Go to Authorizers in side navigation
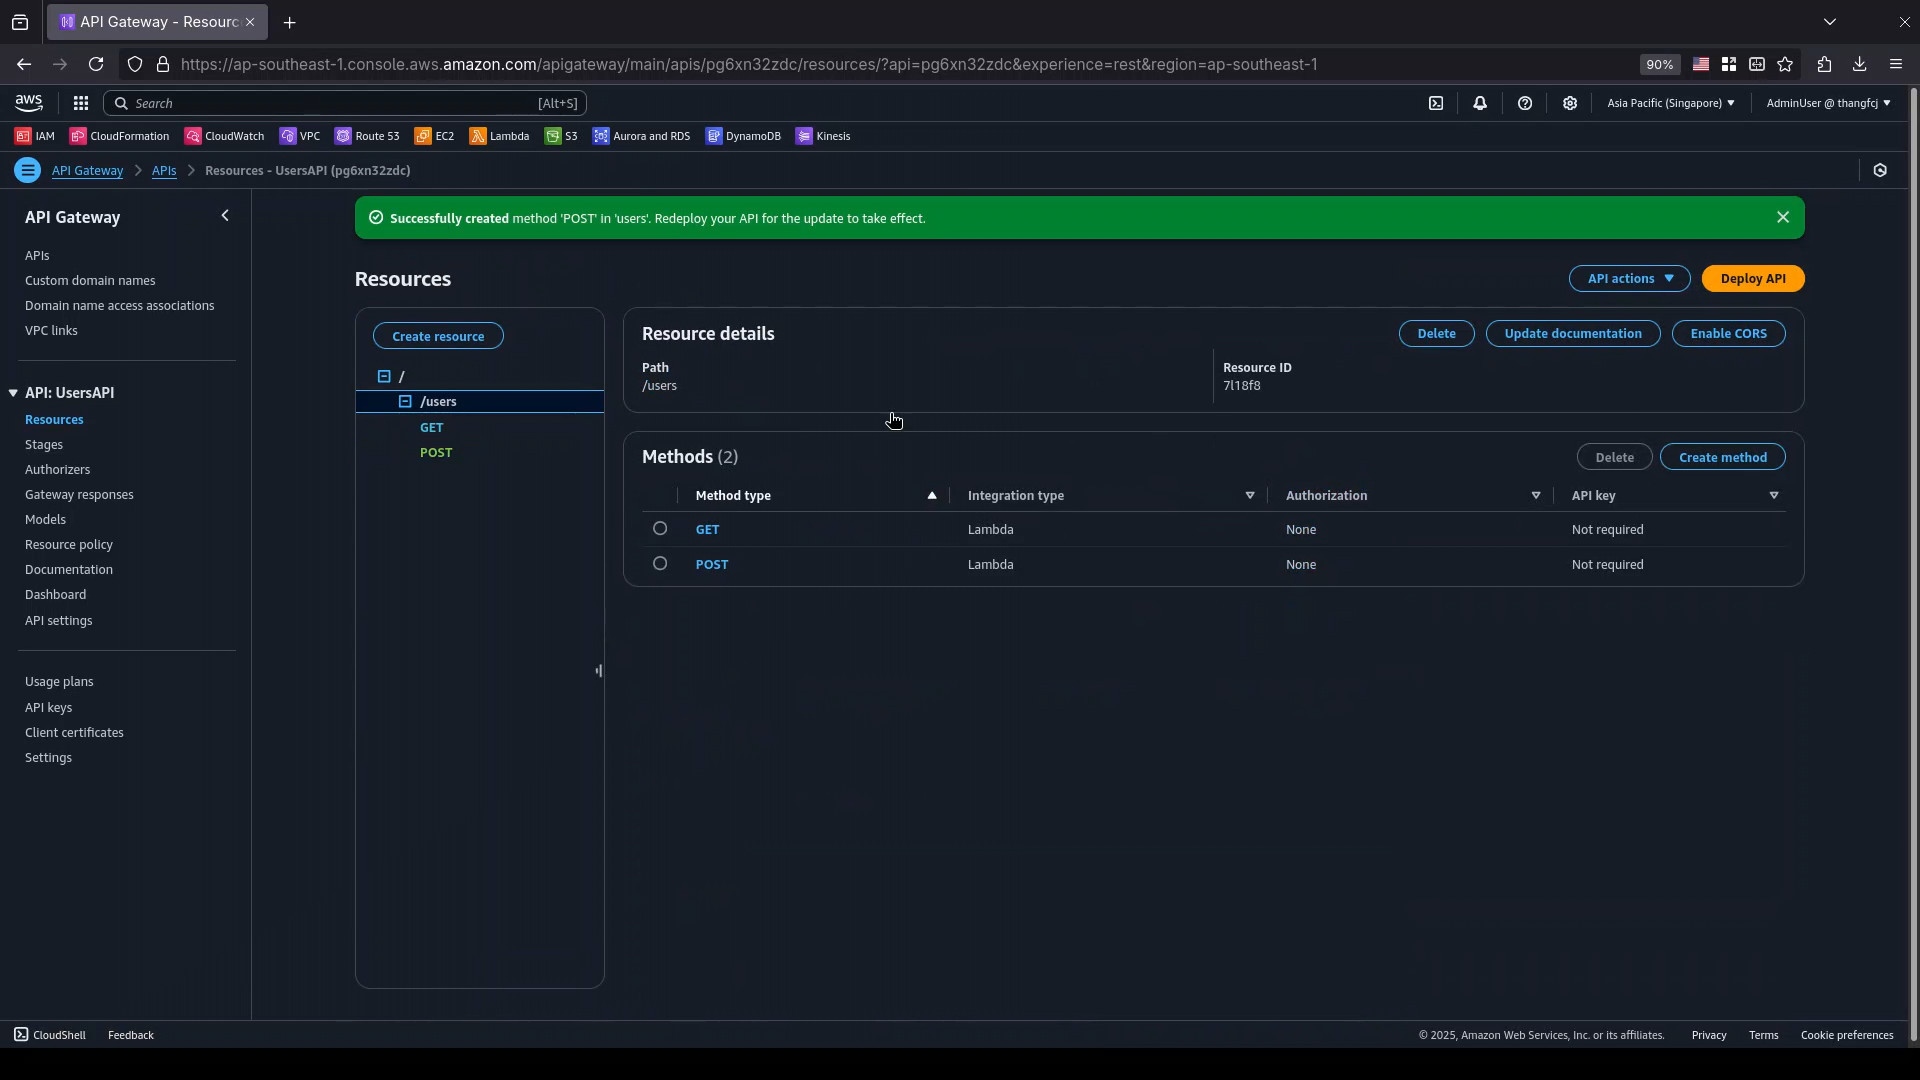 tap(57, 469)
